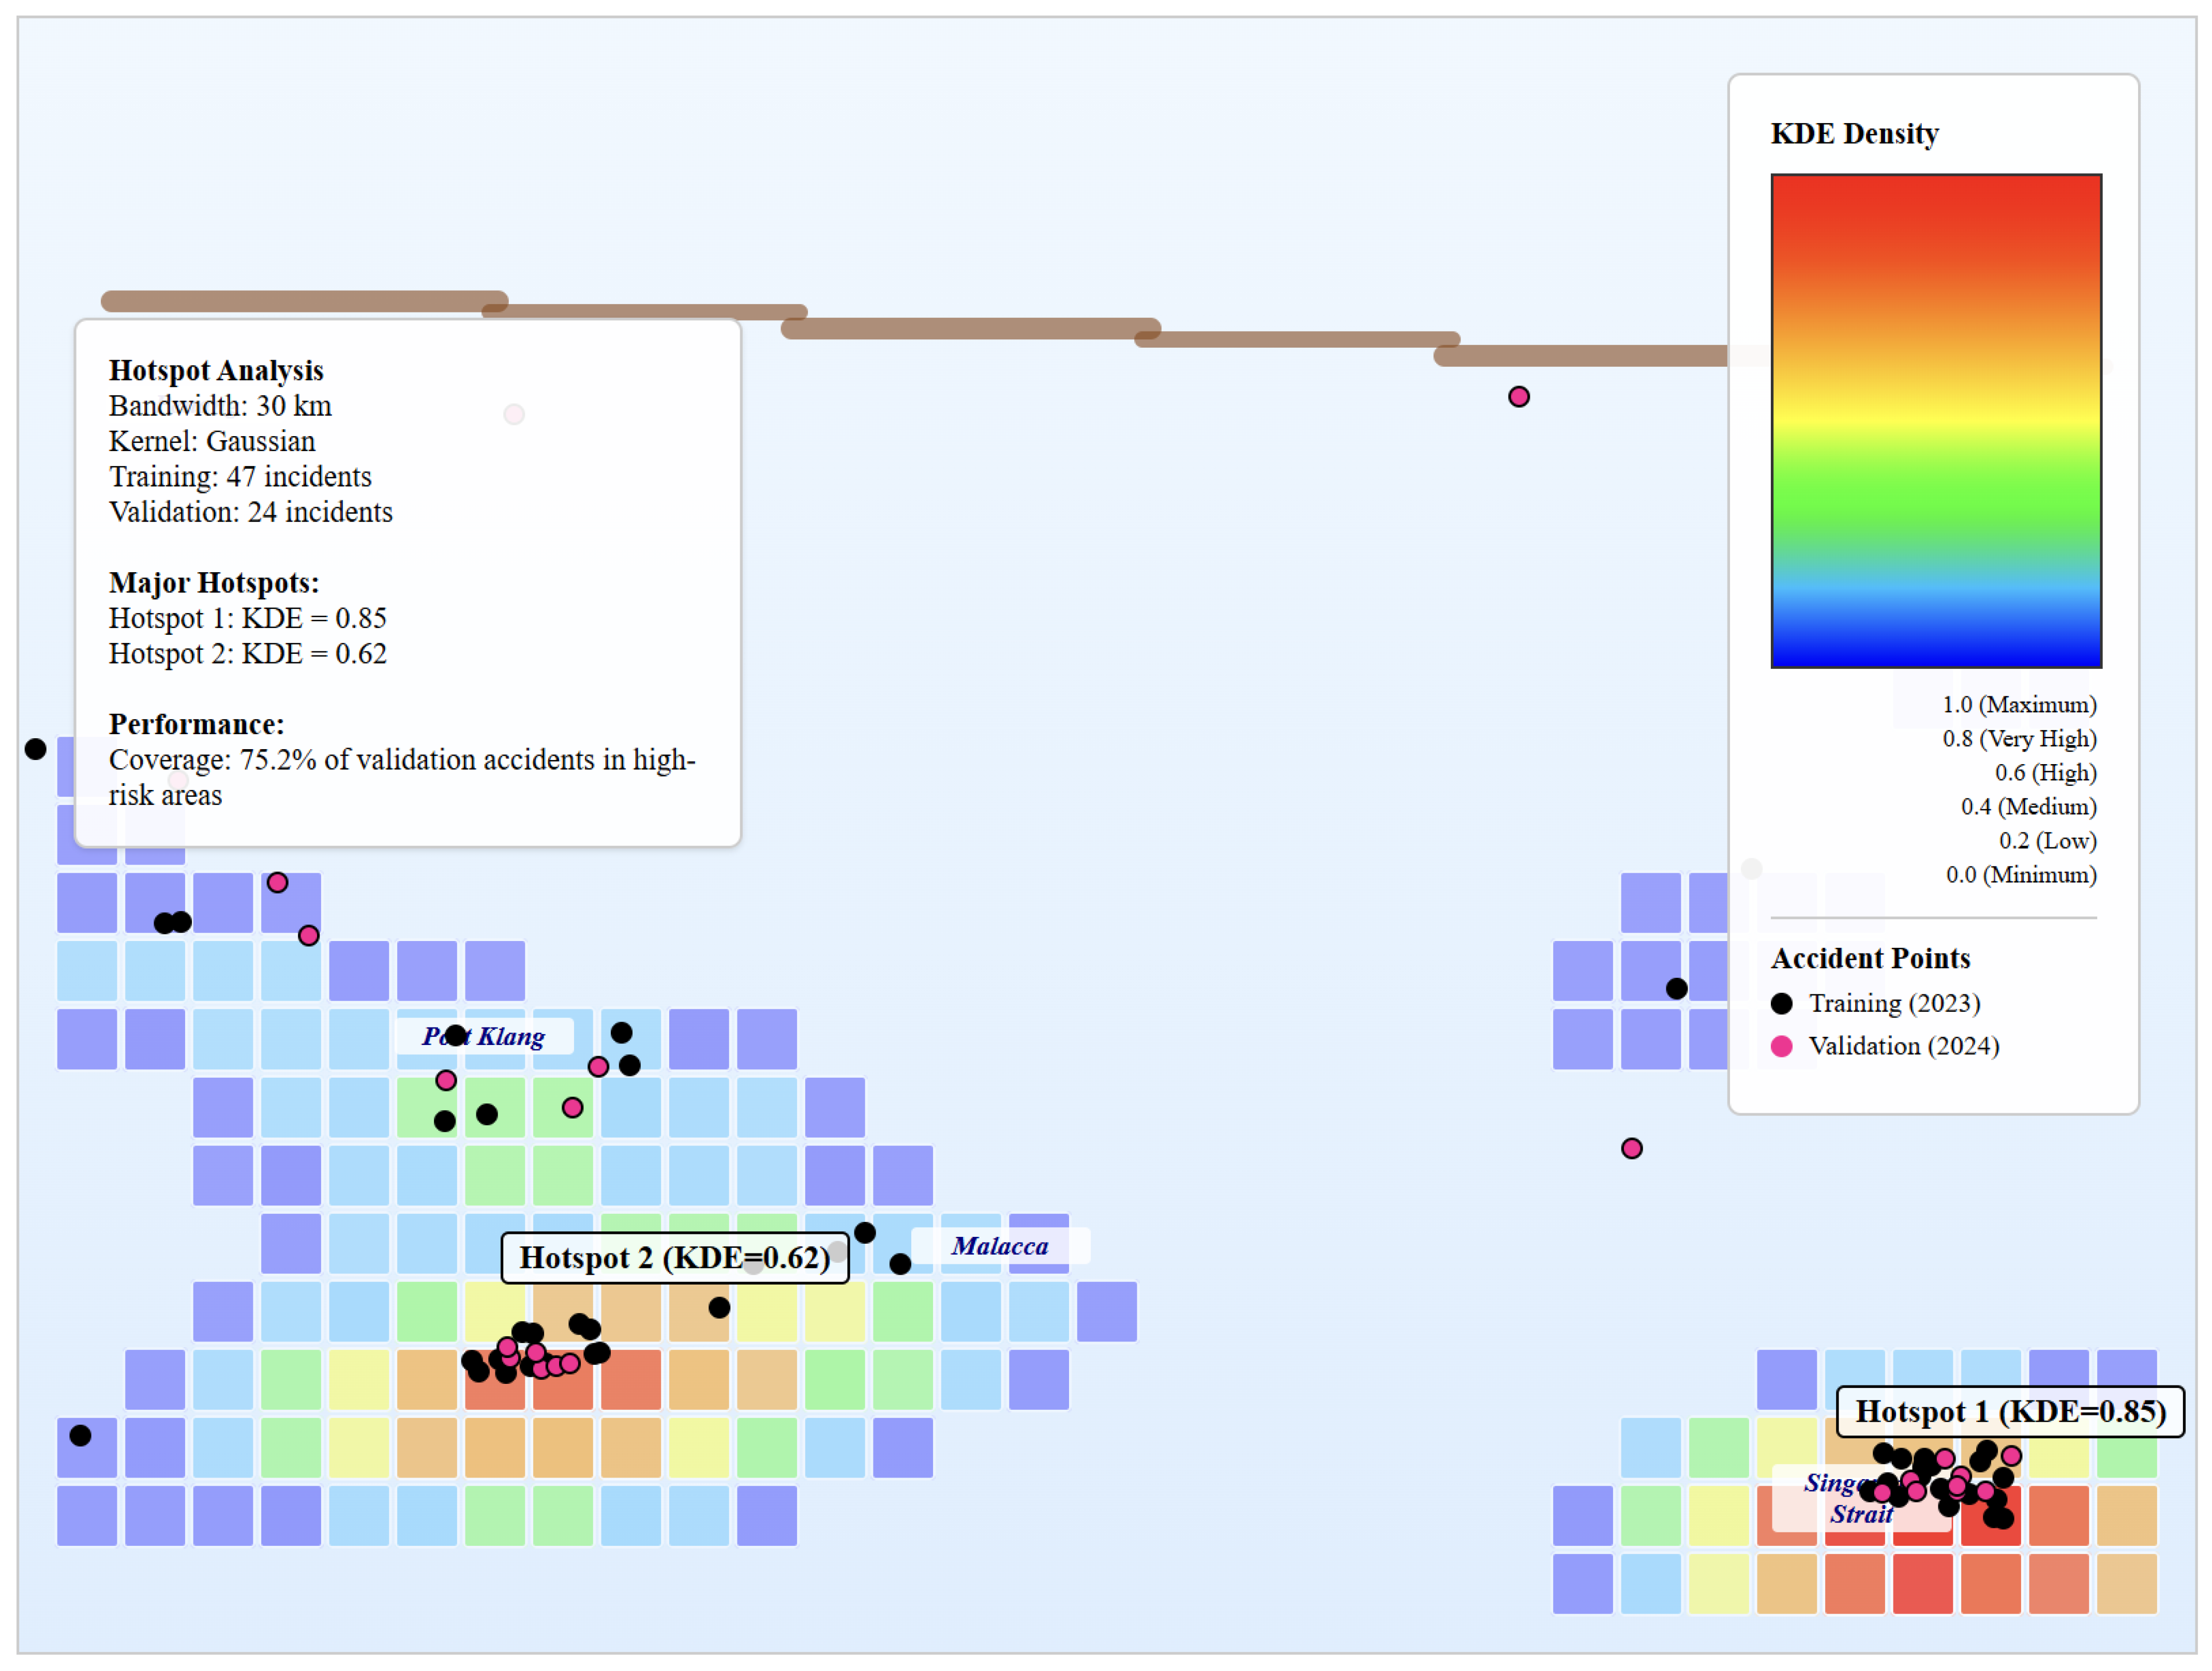The height and width of the screenshot is (1671, 2212).
Task: Click the pink validation point below coastline
Action: click(x=1518, y=397)
